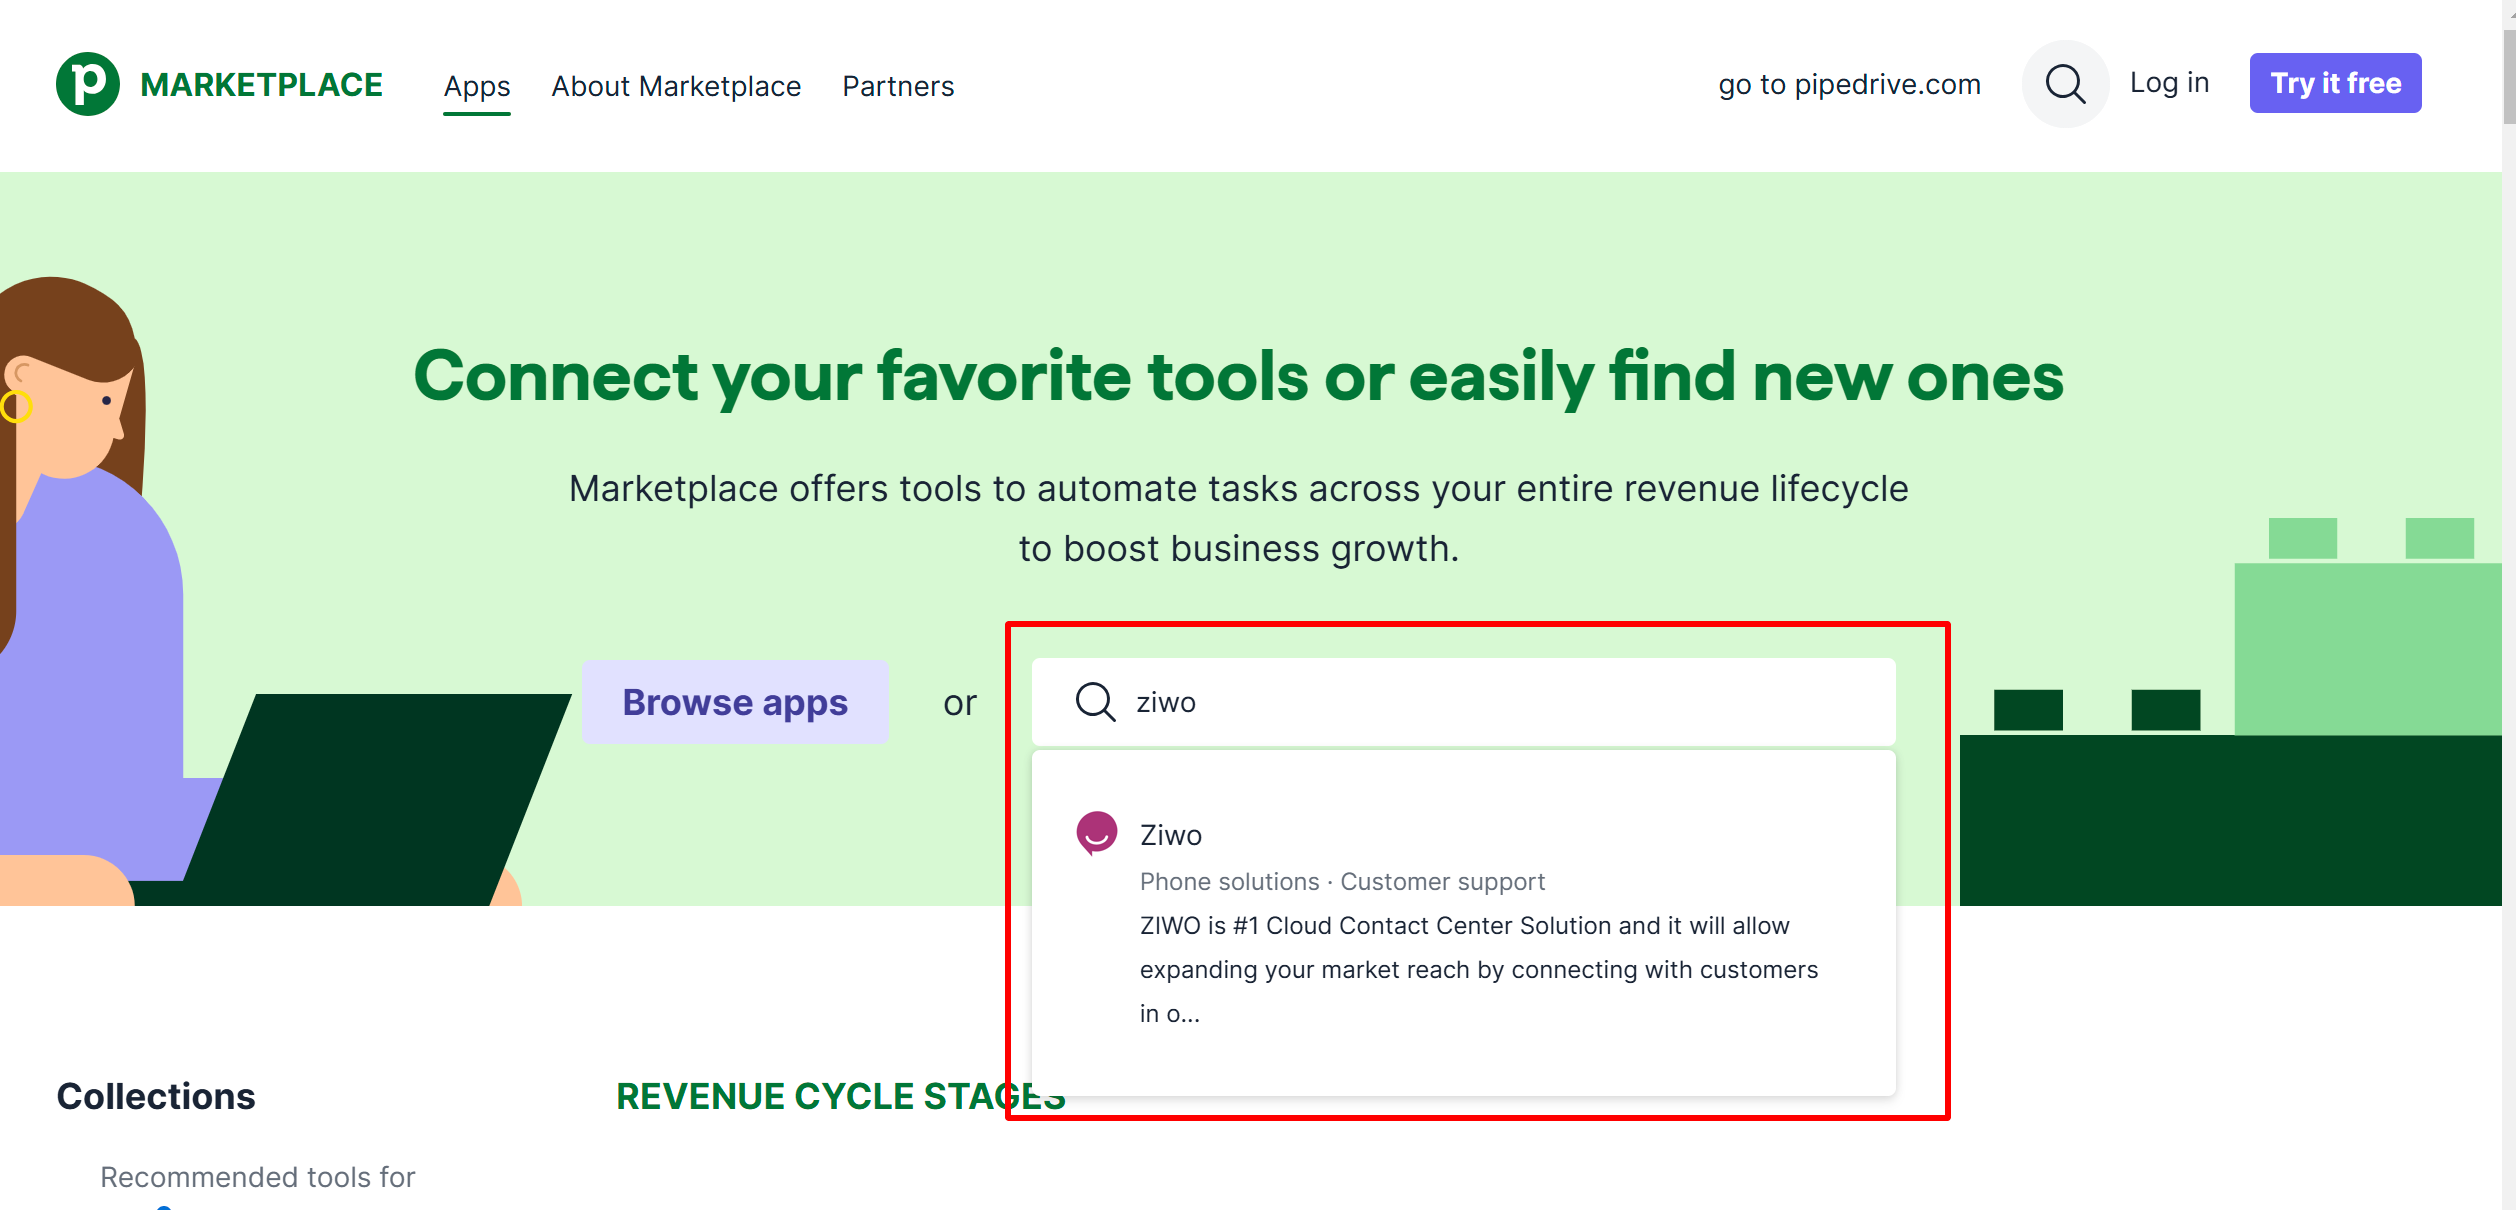The image size is (2516, 1210).
Task: Click the Log in link
Action: click(2169, 83)
